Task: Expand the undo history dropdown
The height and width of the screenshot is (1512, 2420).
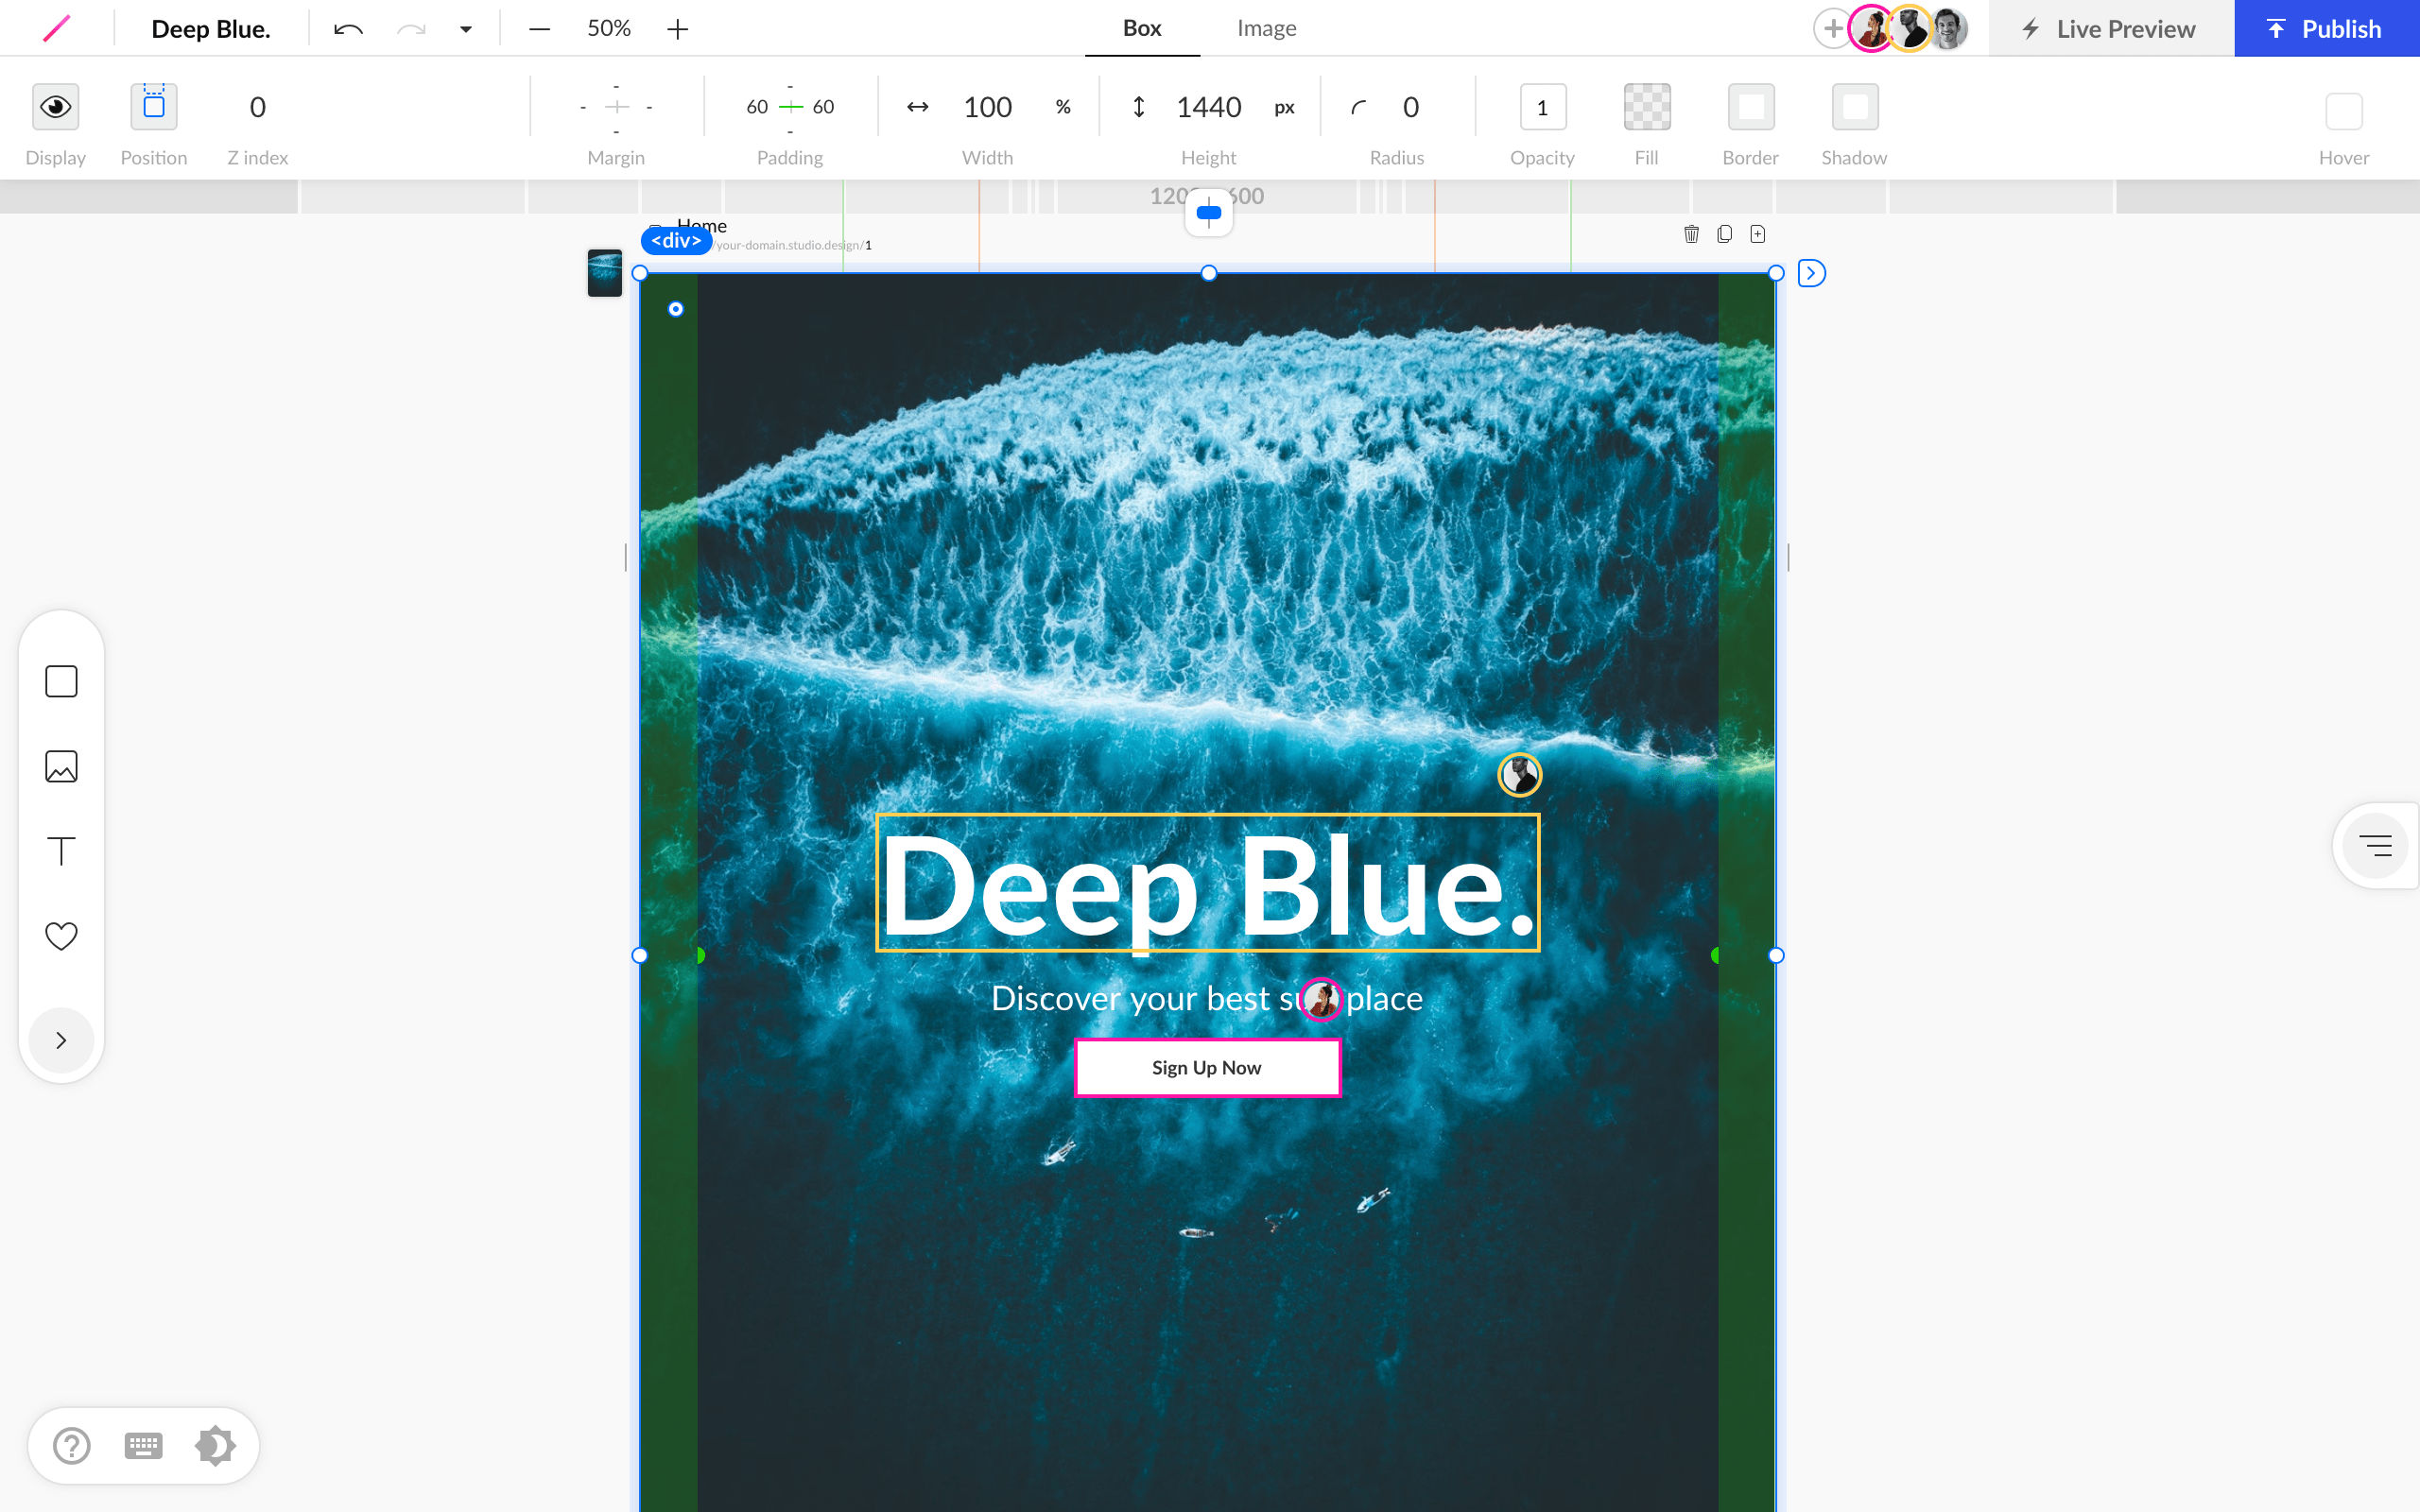Action: (465, 27)
